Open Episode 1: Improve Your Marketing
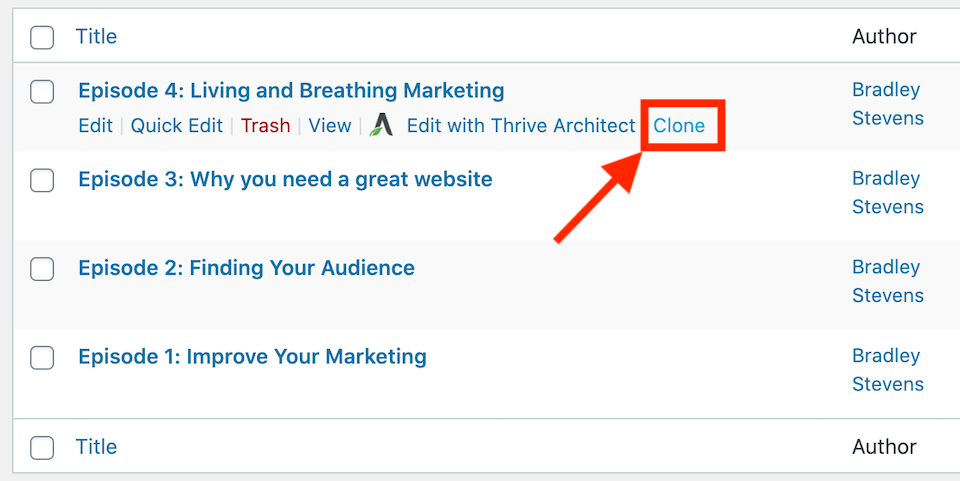Viewport: 960px width, 481px height. point(252,357)
